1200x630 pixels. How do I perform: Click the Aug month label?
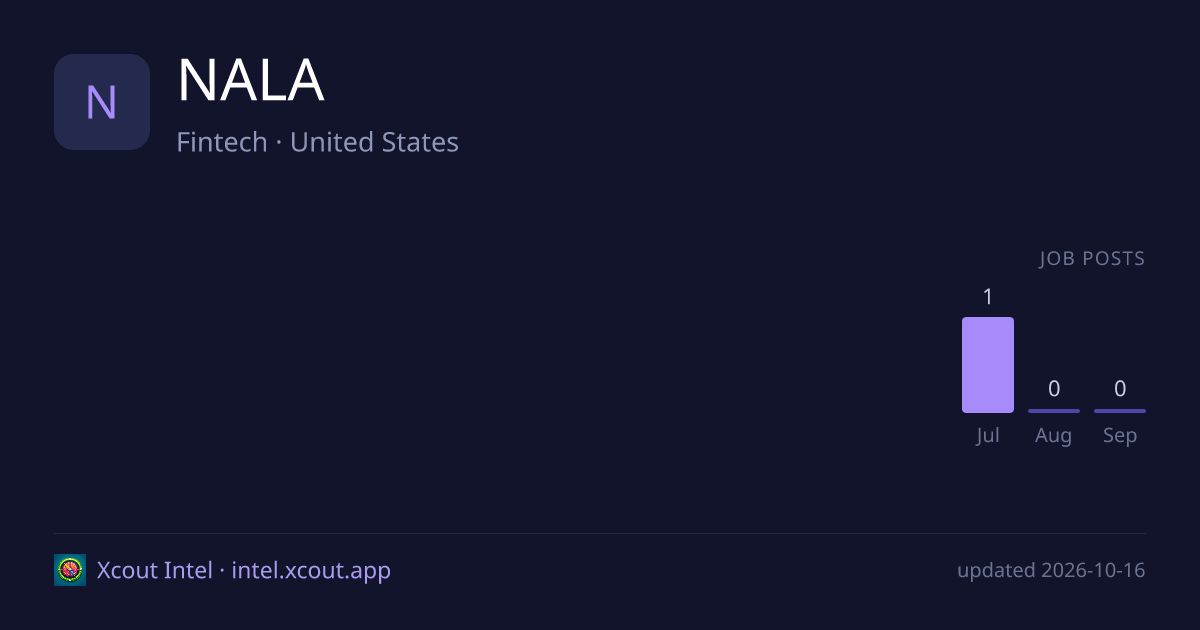tap(1054, 436)
